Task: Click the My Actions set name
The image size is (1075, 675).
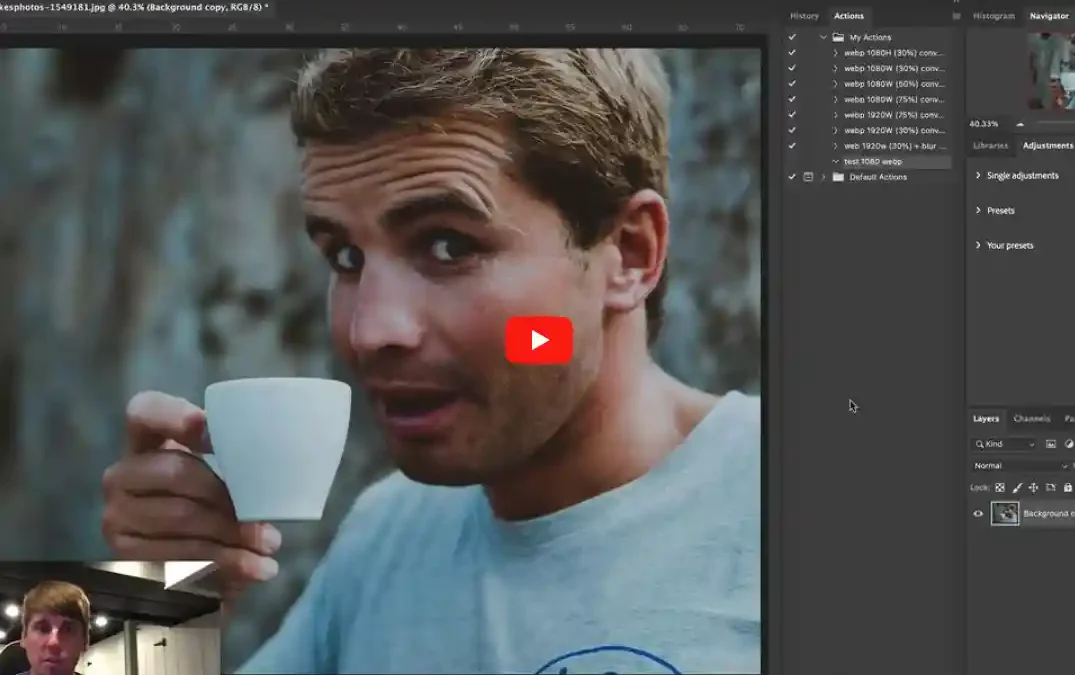Action: pyautogui.click(x=870, y=37)
